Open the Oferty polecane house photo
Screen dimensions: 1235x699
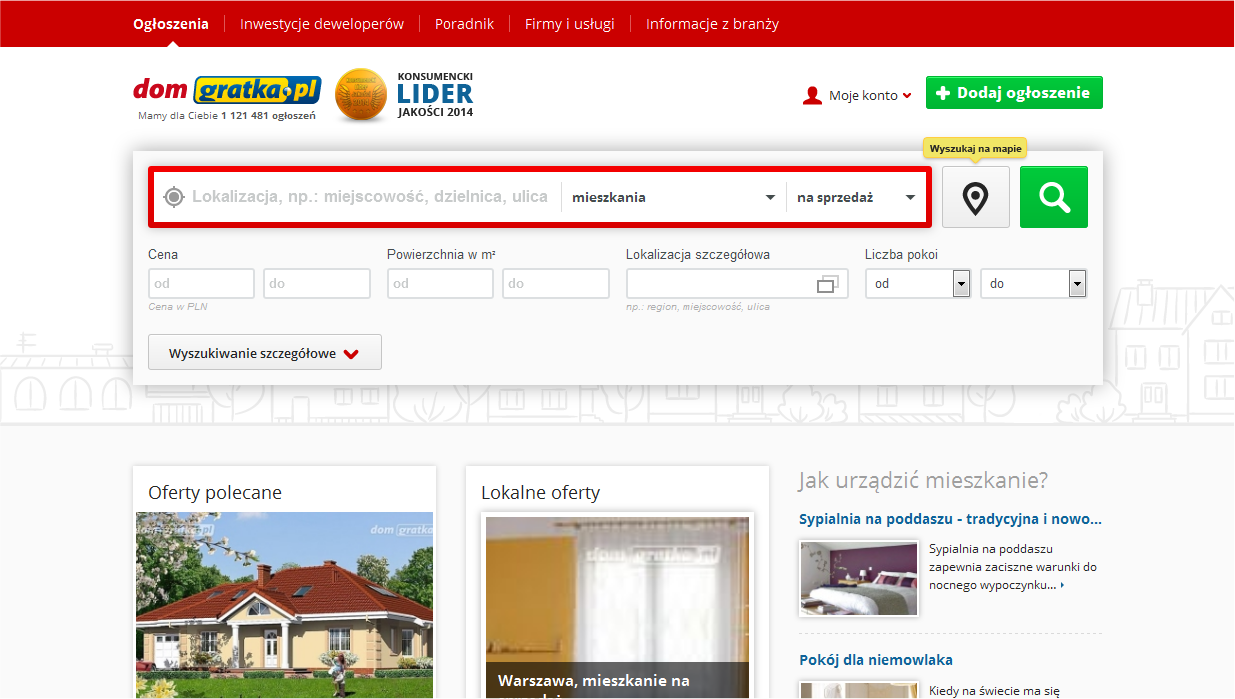click(285, 605)
